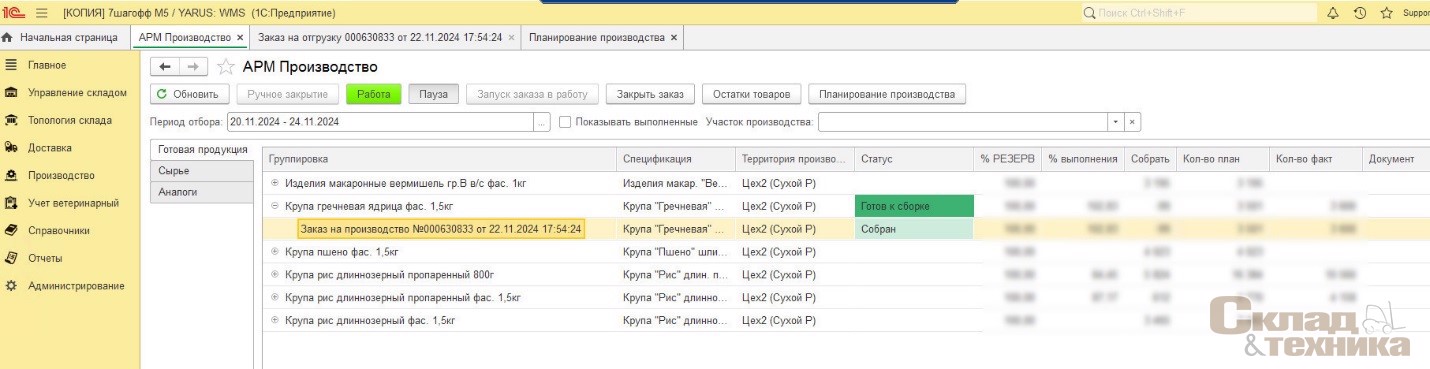The width and height of the screenshot is (1430, 369).
Task: Click the Закрыть заказ button
Action: [650, 94]
